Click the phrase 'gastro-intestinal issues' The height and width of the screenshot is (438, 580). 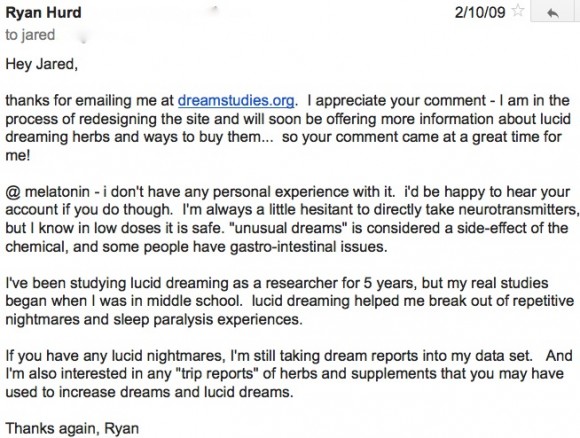click(x=308, y=246)
